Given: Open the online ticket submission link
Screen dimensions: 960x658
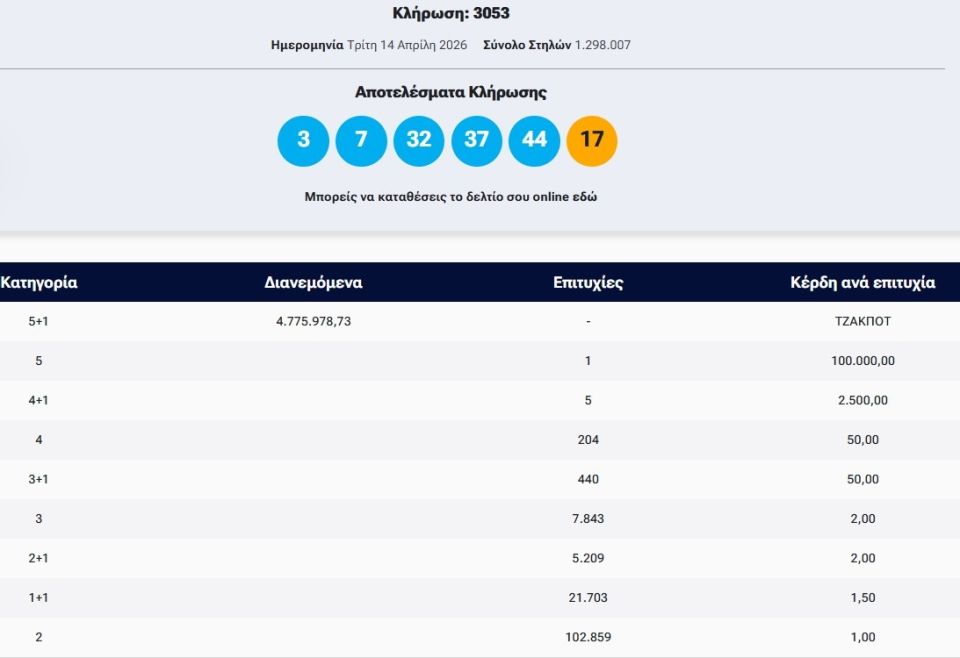Looking at the screenshot, I should [450, 197].
